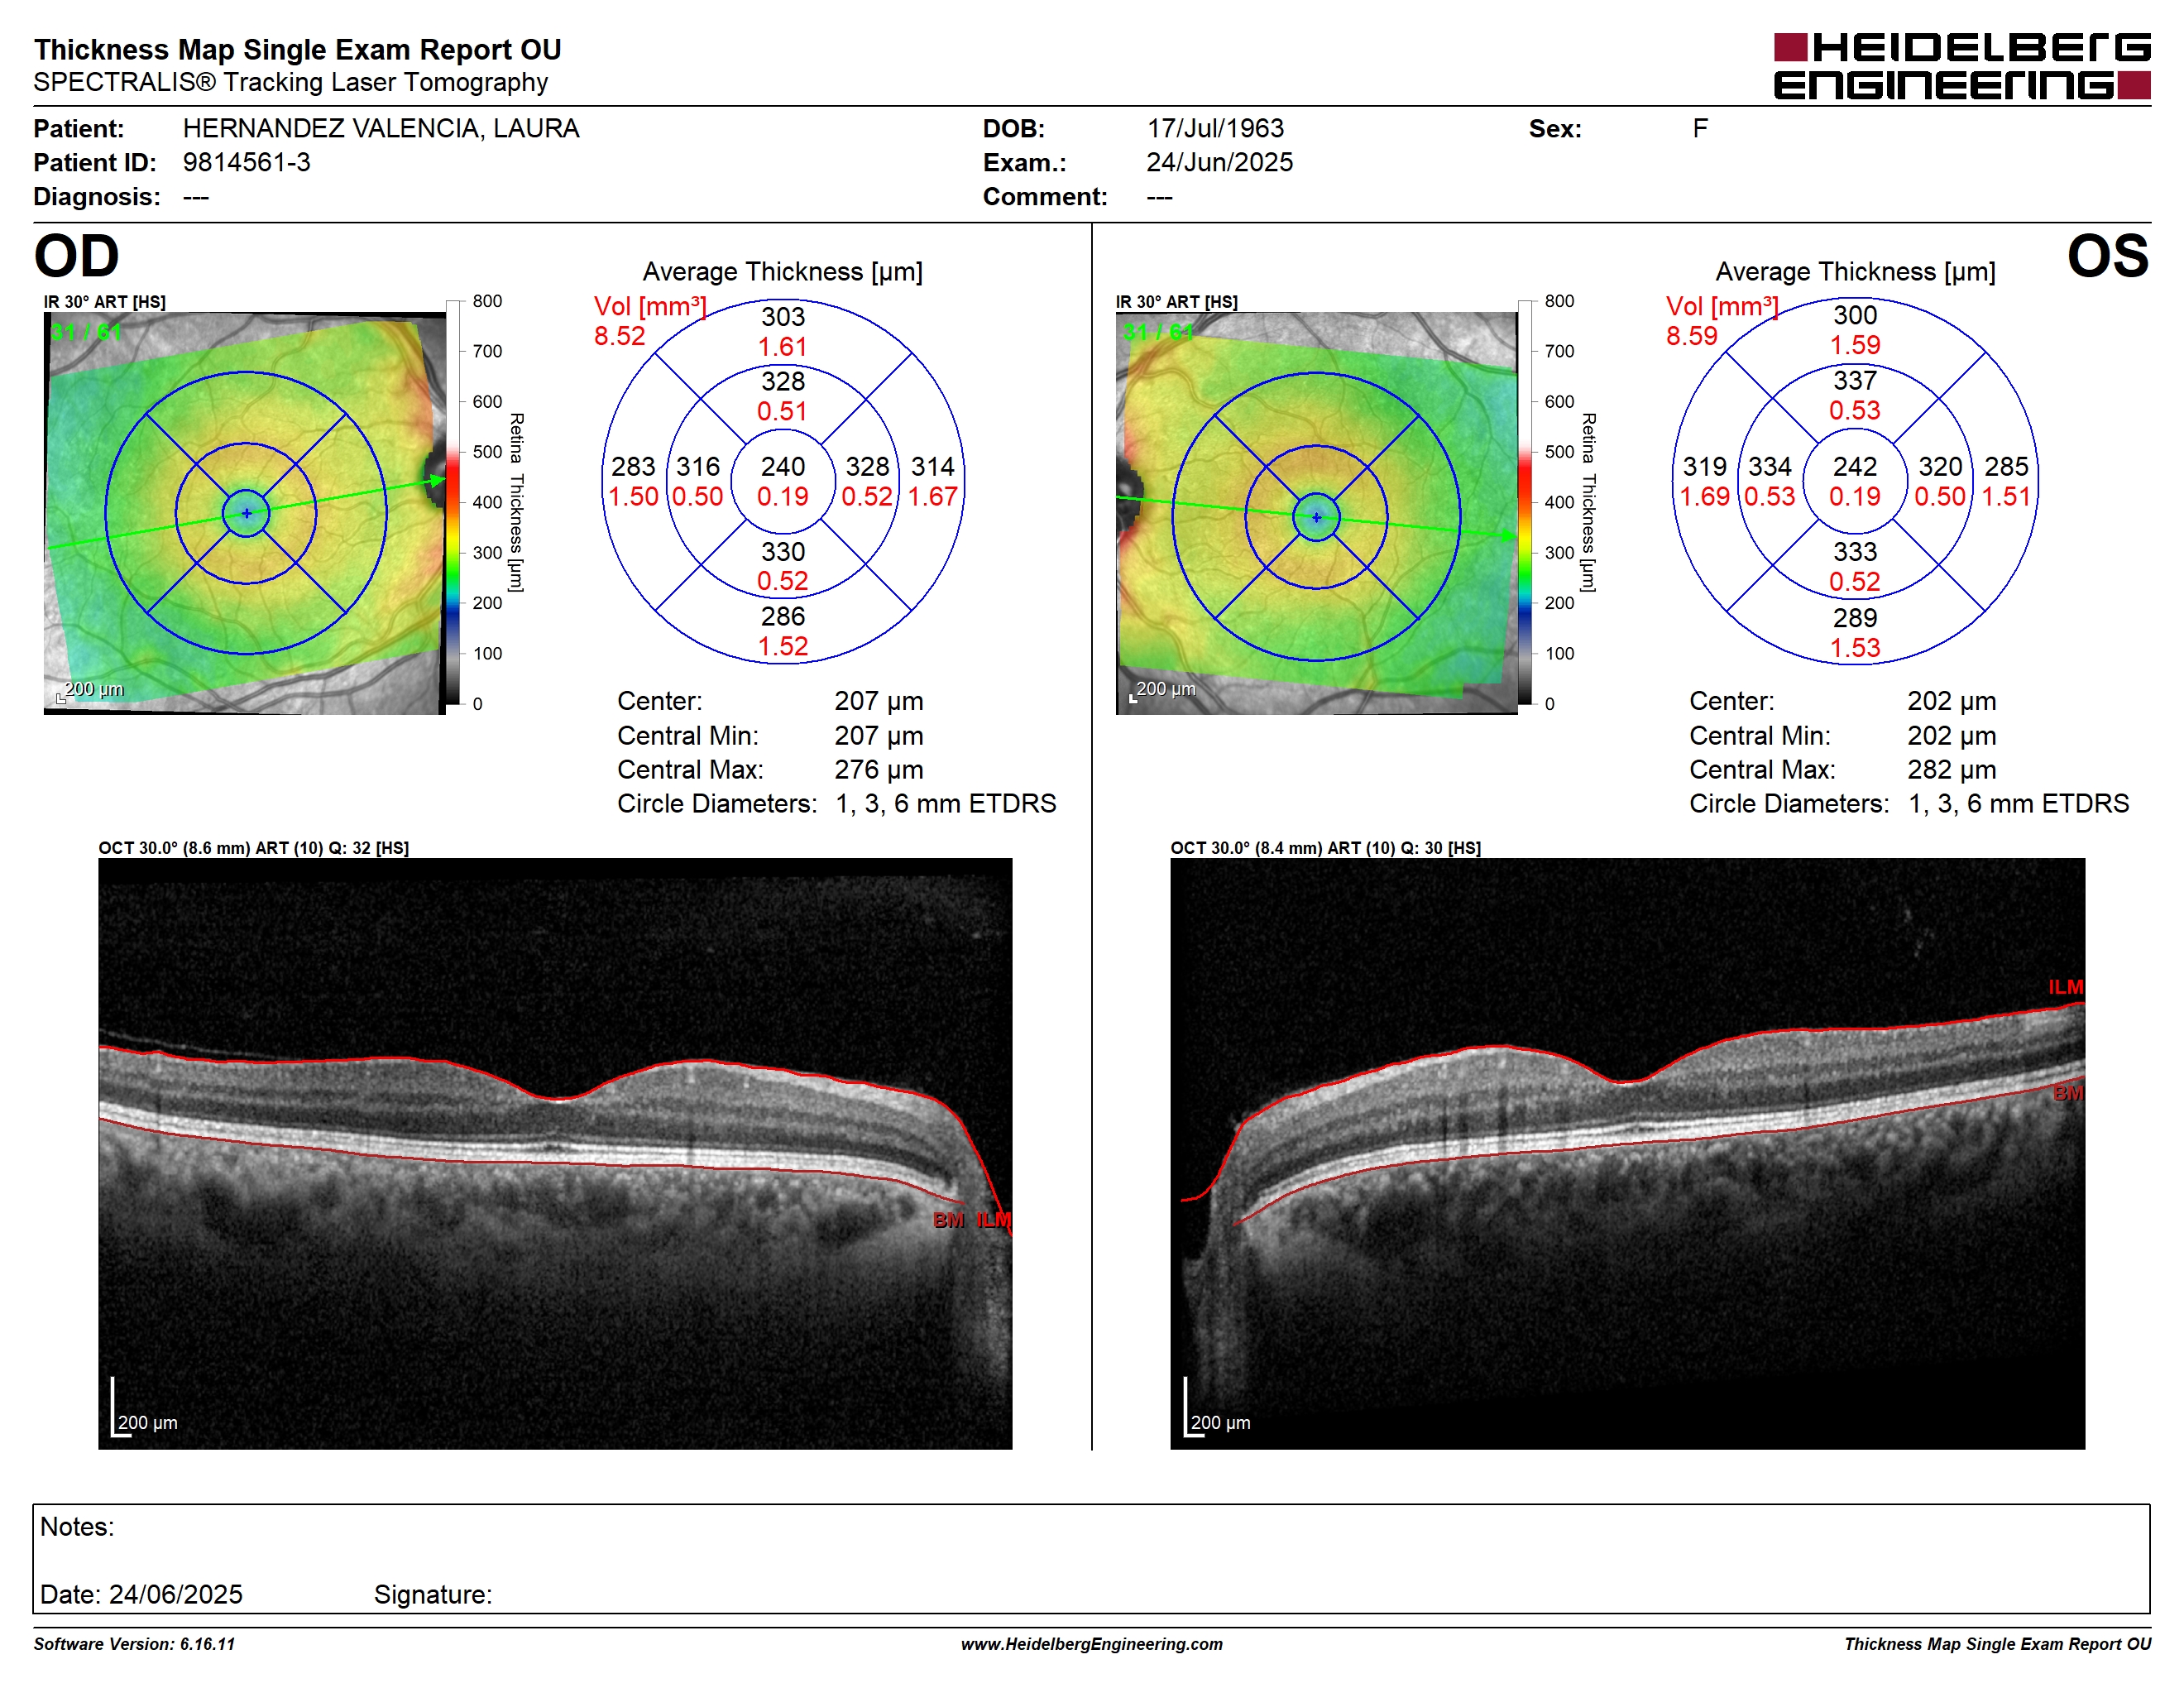Open the OD infrared fundus thickness map

(245, 513)
